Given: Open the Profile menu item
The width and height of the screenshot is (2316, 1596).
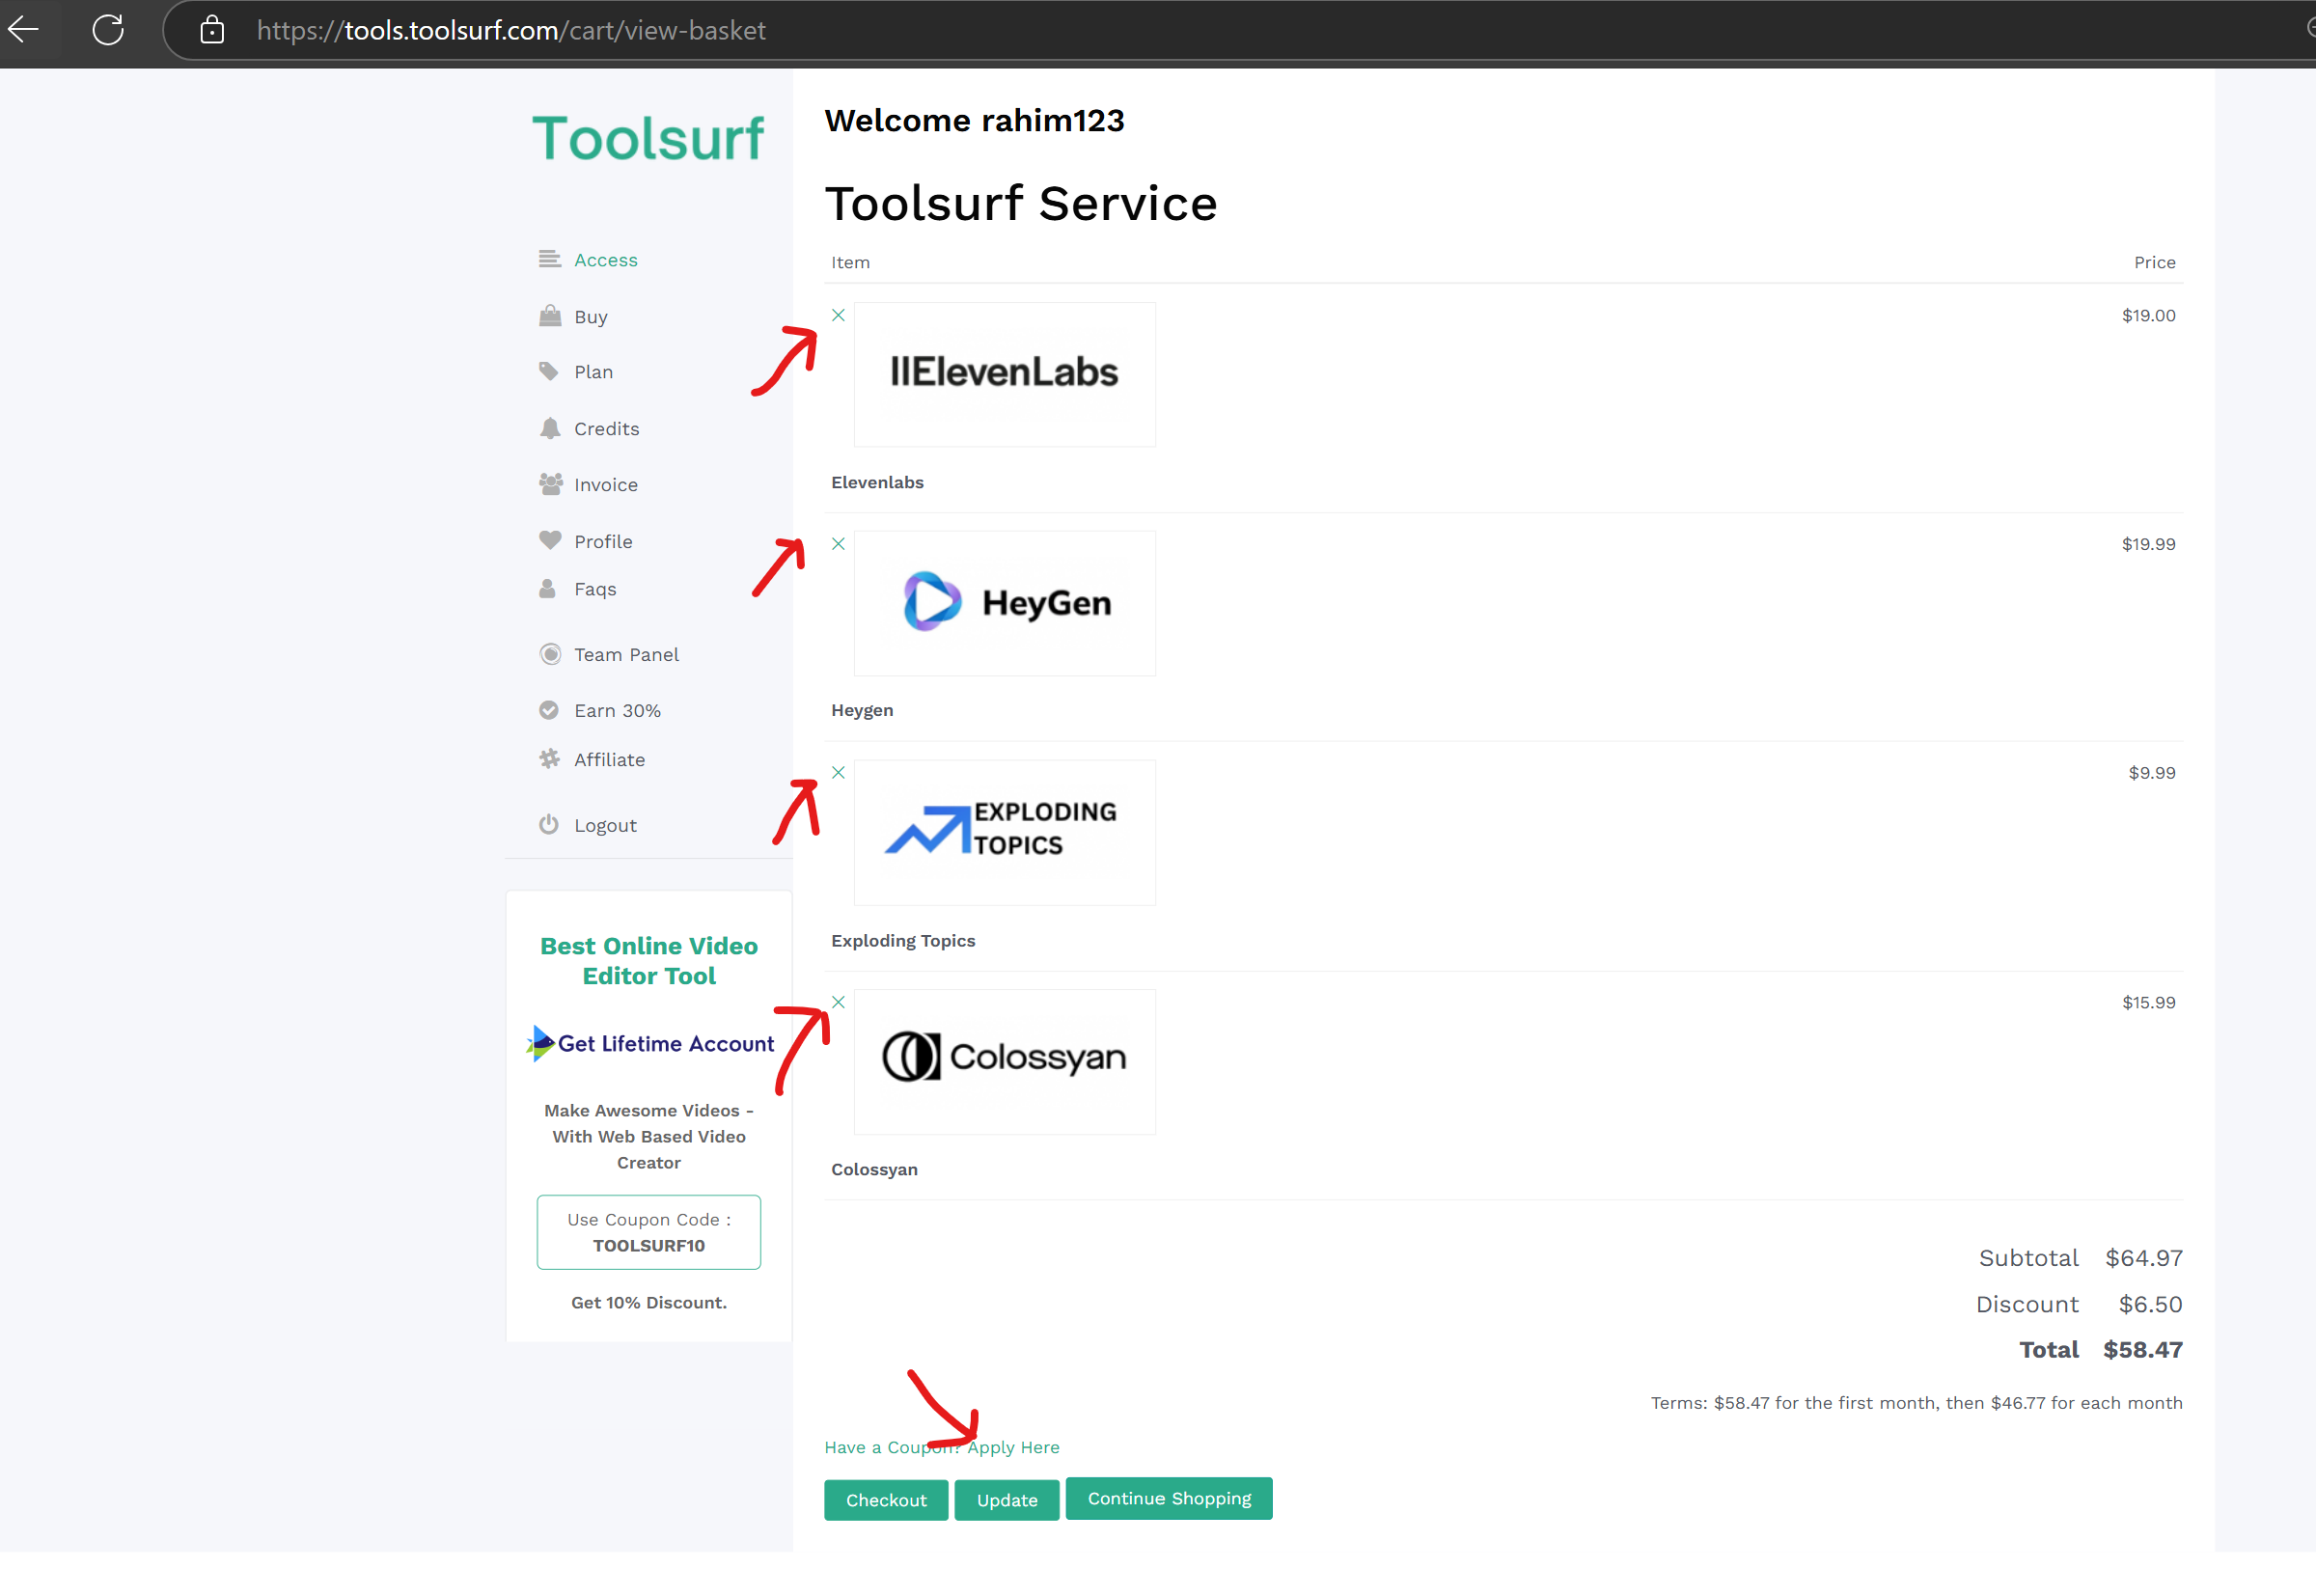Looking at the screenshot, I should click(x=603, y=542).
